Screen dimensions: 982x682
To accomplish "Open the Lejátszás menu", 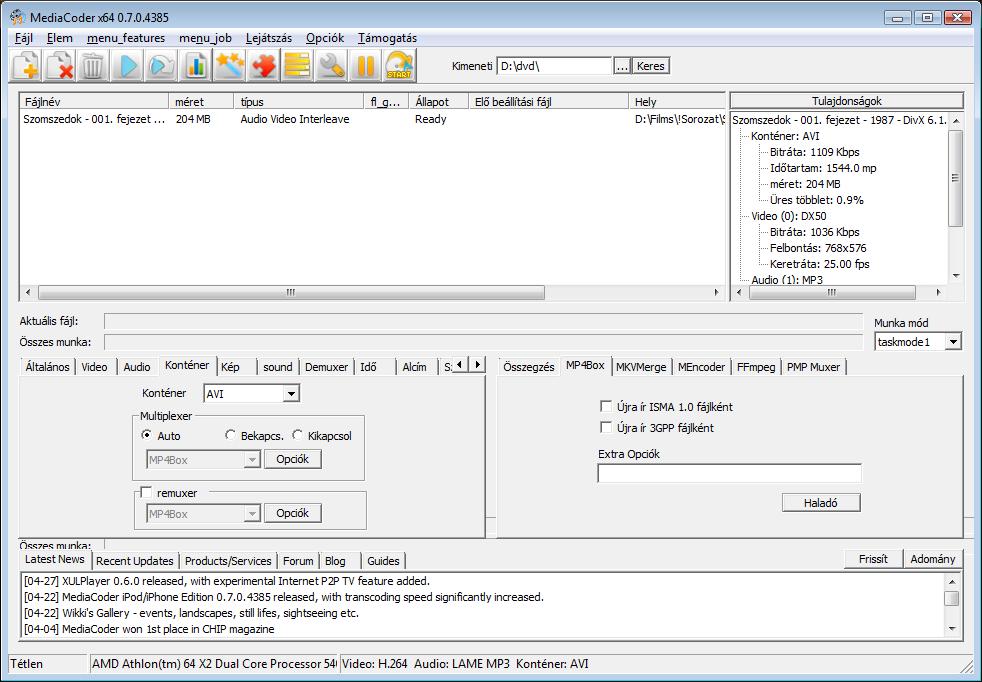I will (269, 38).
